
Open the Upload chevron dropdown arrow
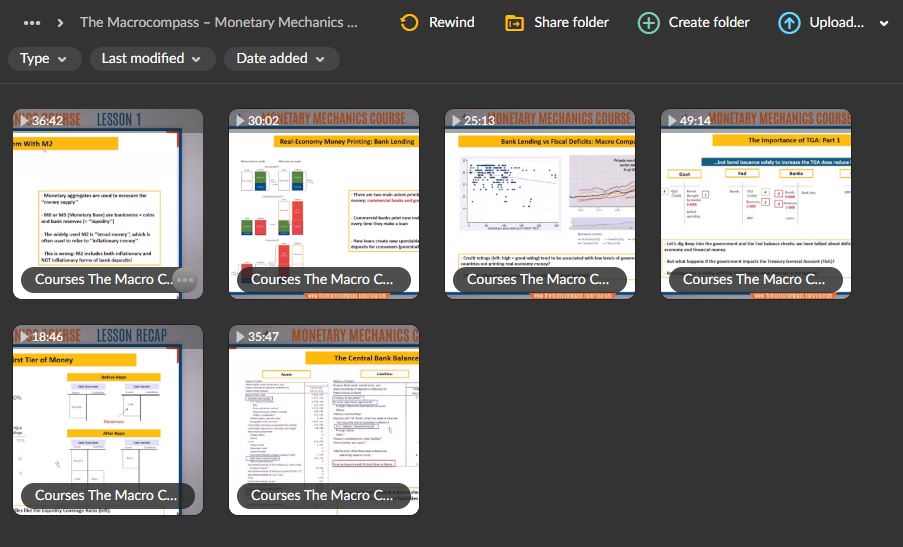click(x=883, y=24)
